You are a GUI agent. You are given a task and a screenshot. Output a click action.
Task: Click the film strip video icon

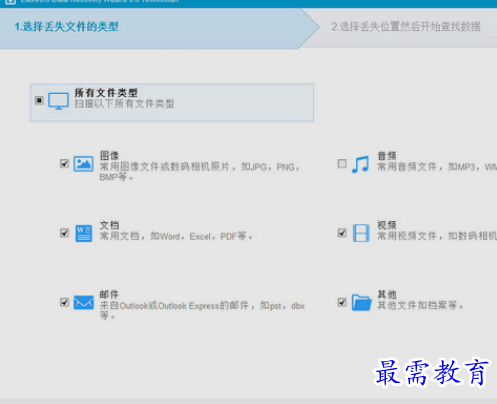tap(361, 233)
